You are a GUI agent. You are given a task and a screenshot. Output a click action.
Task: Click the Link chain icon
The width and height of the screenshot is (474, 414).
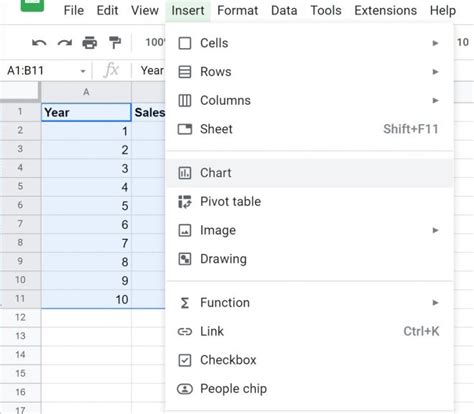coord(185,332)
